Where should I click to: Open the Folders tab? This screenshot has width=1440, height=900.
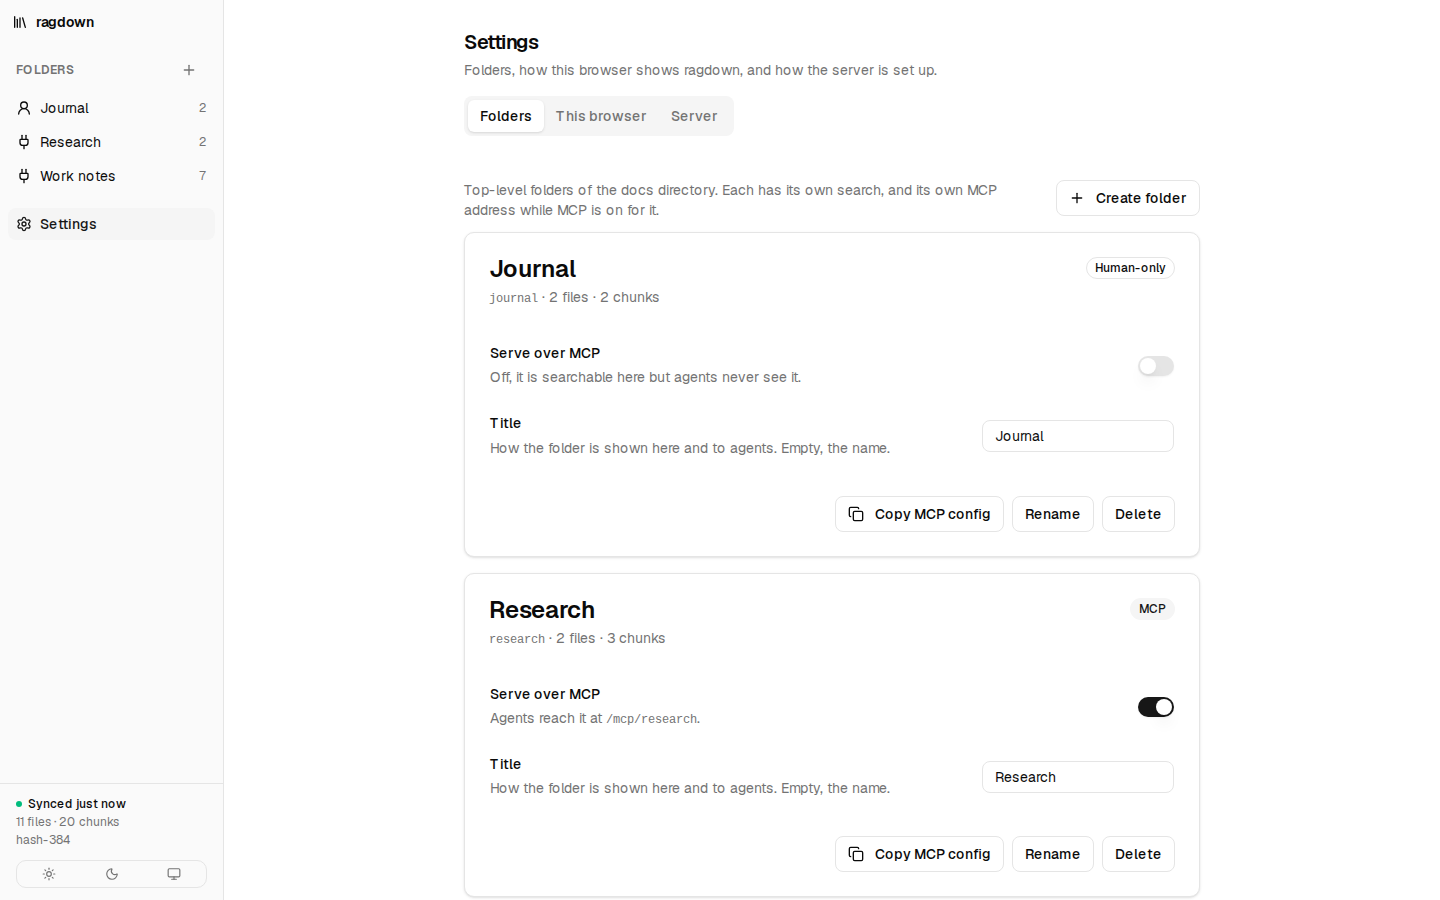tap(506, 116)
